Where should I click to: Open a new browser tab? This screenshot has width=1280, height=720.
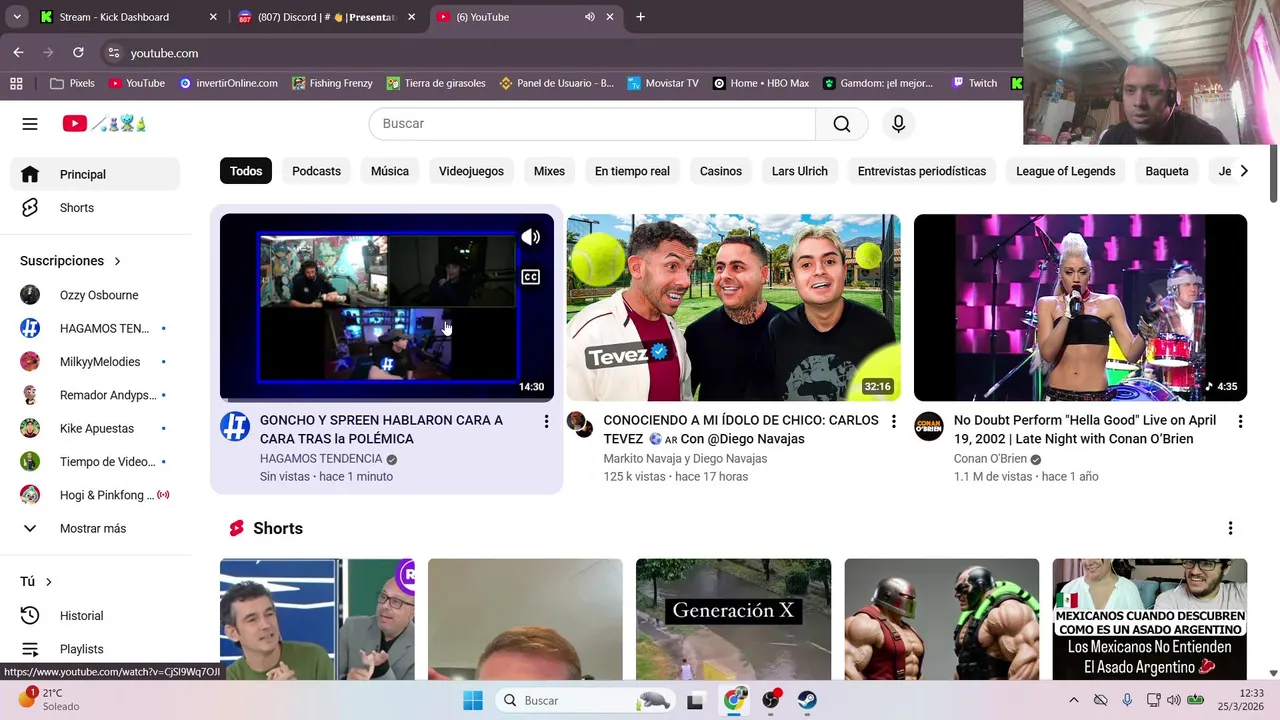click(x=640, y=17)
